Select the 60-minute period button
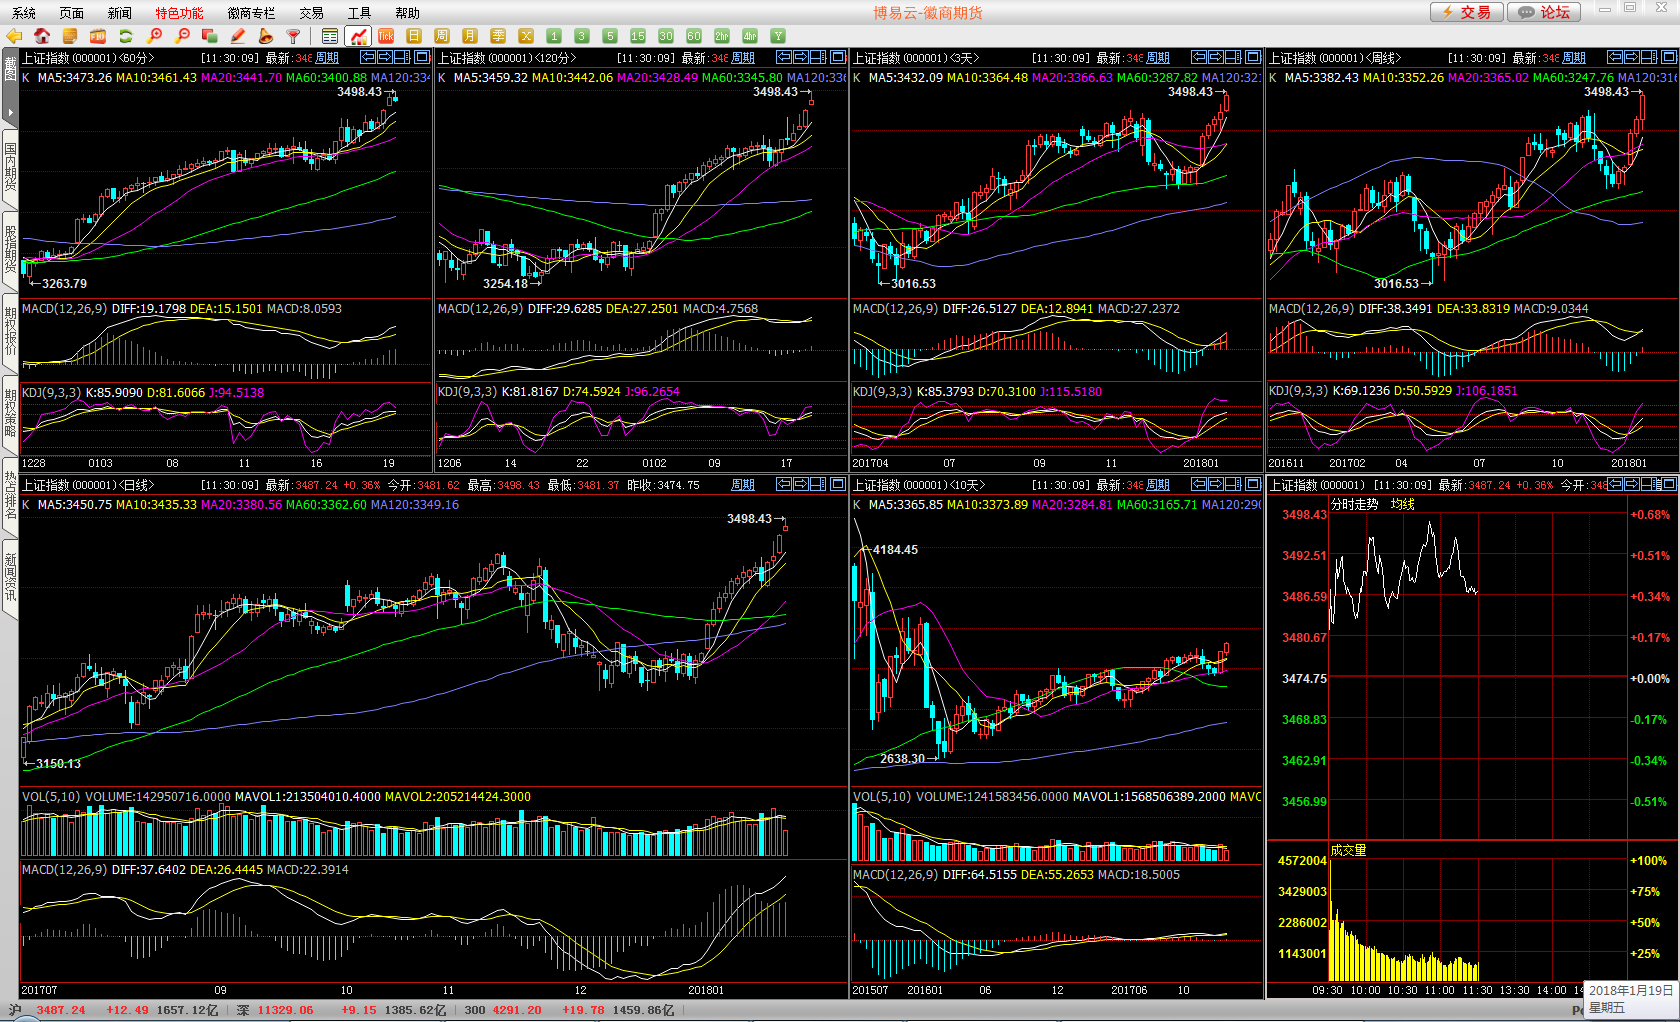This screenshot has height=1022, width=1680. [694, 36]
